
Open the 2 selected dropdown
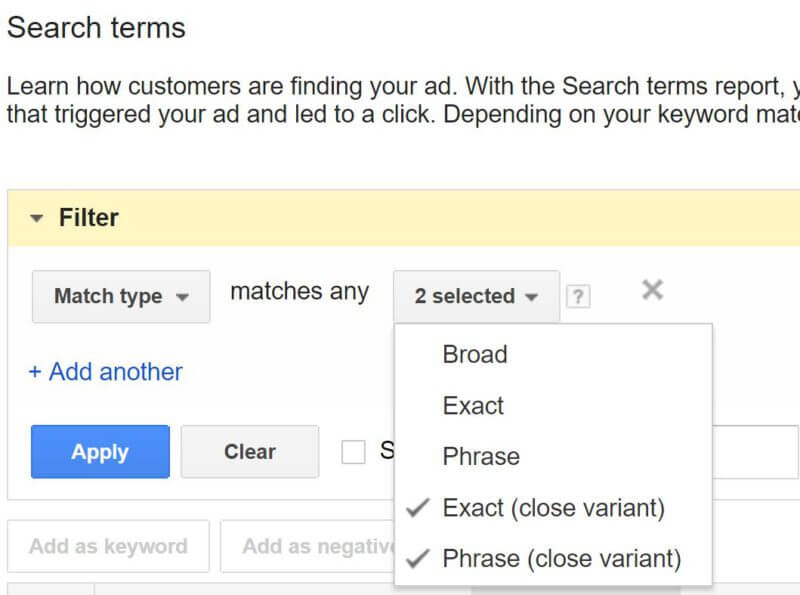click(x=477, y=296)
